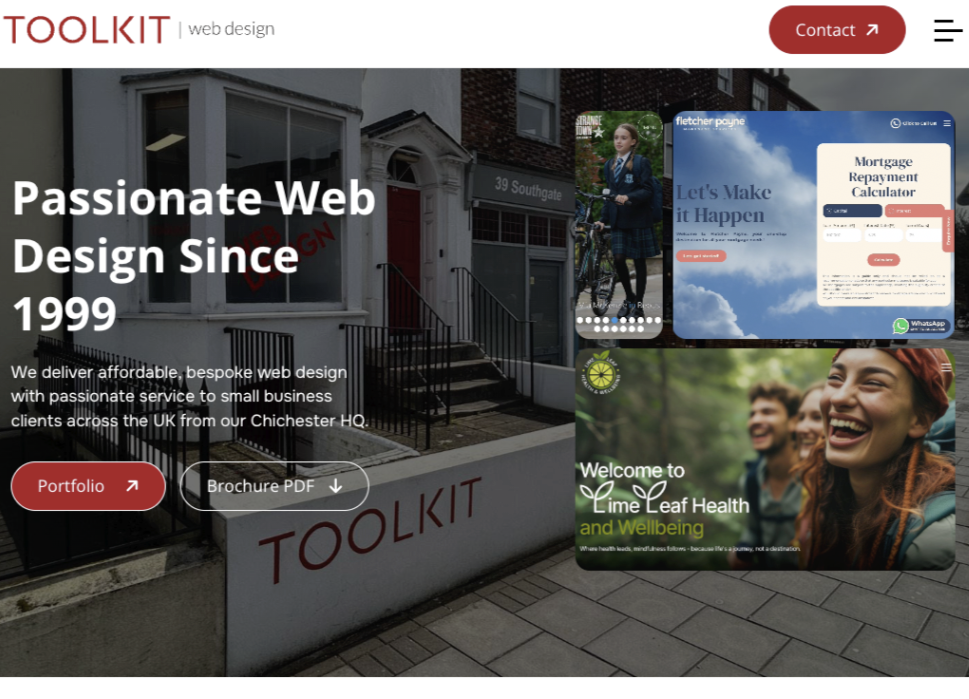
Task: Open the Contact page button
Action: (837, 30)
